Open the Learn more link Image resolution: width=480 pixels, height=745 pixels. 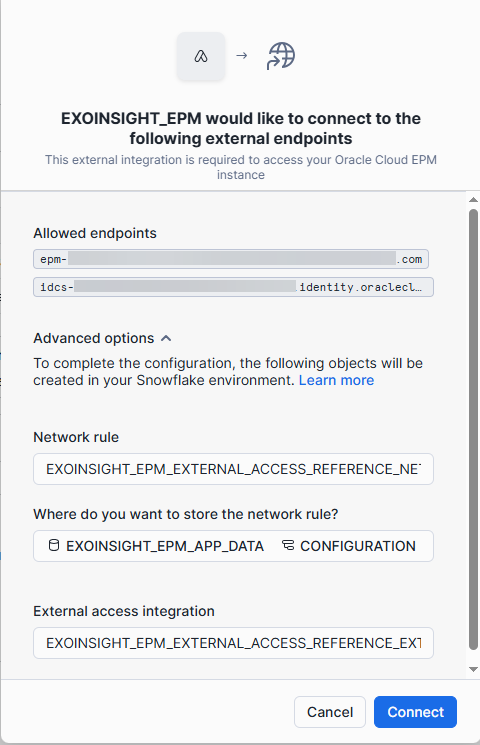point(336,380)
